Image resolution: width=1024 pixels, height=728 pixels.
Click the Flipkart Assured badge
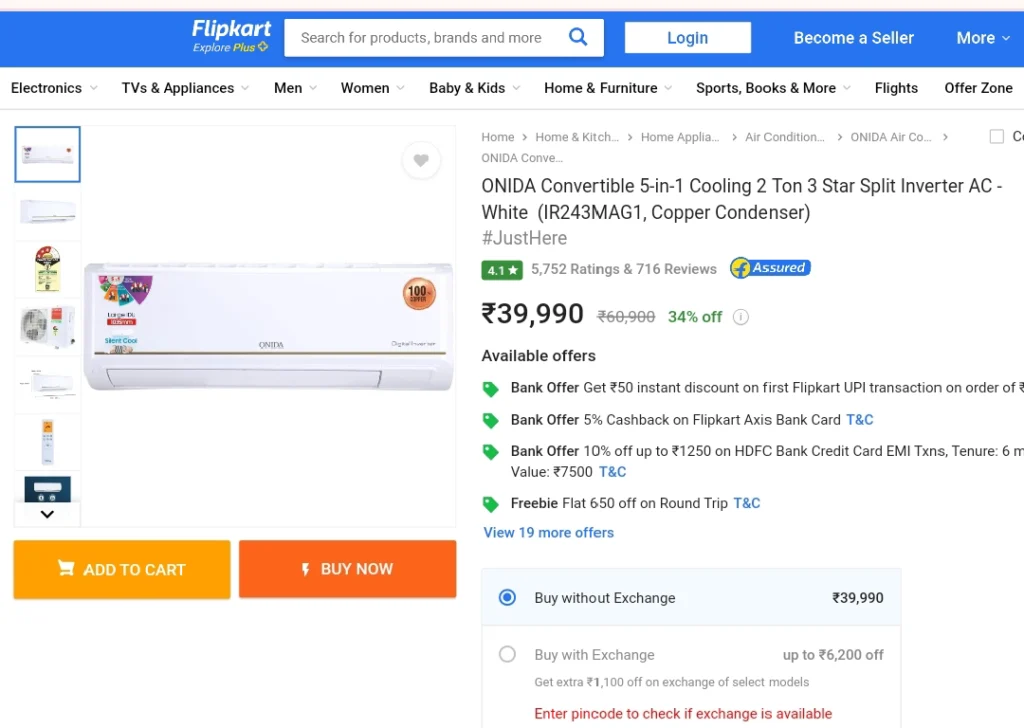(x=771, y=268)
